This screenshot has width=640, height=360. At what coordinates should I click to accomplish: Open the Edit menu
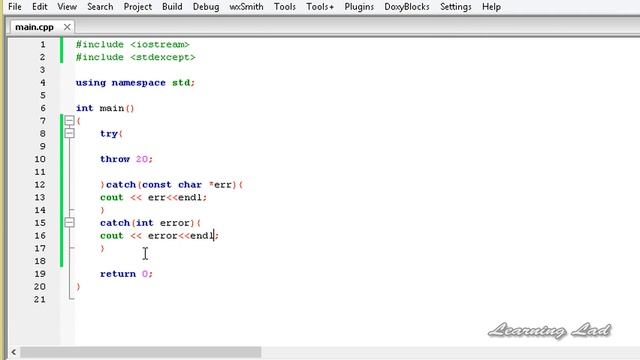click(x=40, y=7)
